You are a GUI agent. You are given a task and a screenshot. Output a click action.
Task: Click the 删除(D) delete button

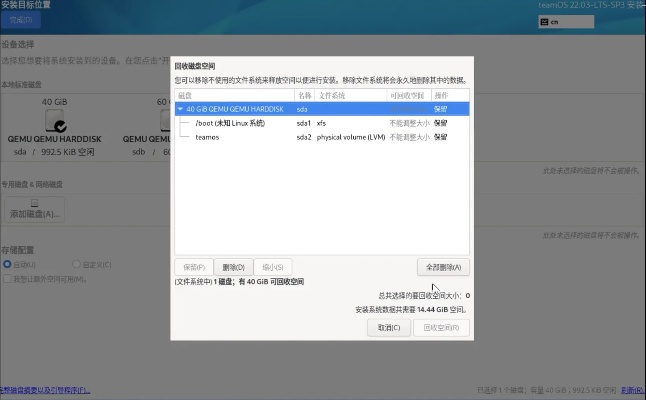point(234,267)
